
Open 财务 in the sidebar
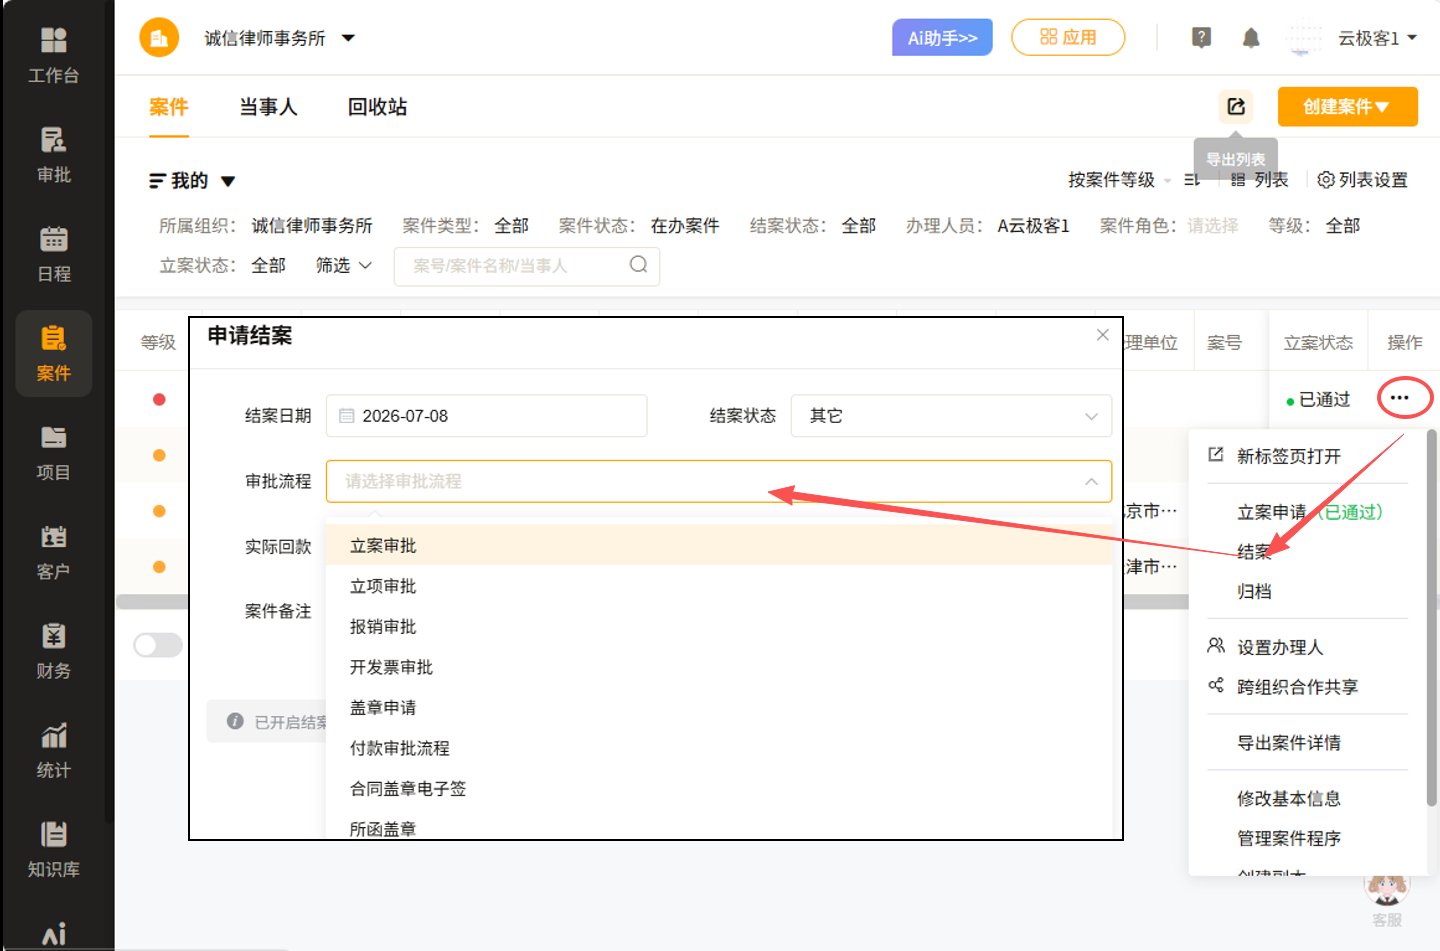click(x=54, y=636)
